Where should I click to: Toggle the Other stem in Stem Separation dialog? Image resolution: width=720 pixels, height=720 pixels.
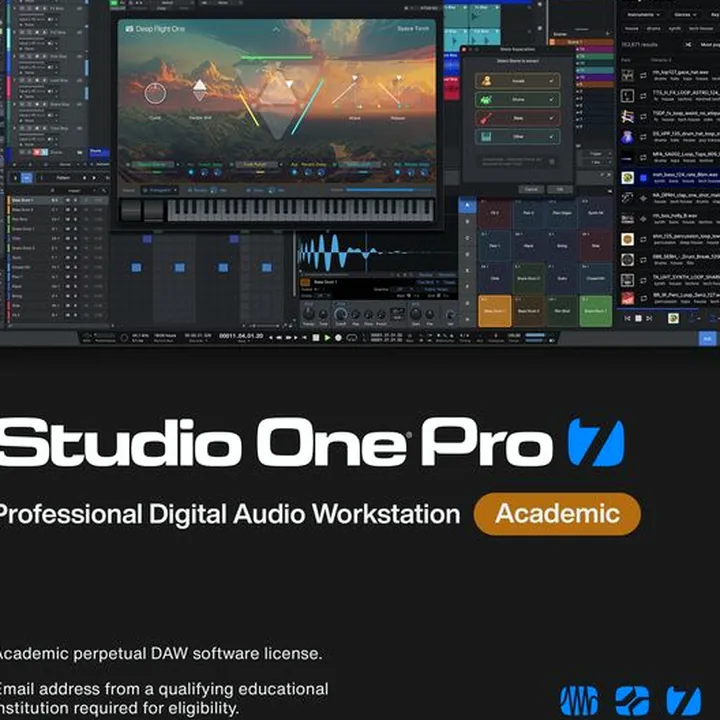pyautogui.click(x=518, y=136)
